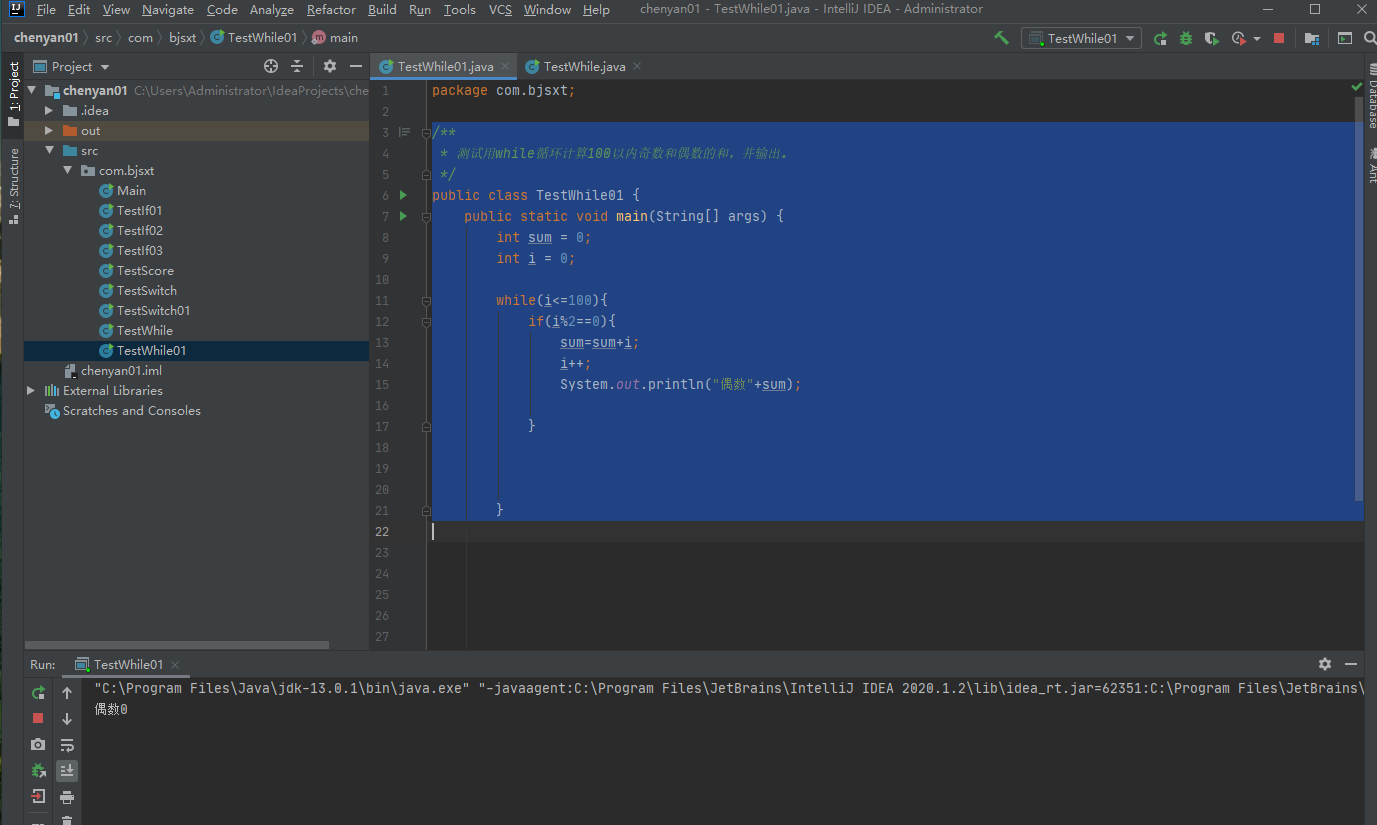Close the TestWhile01.java editor tab
This screenshot has height=825, width=1377.
click(505, 66)
